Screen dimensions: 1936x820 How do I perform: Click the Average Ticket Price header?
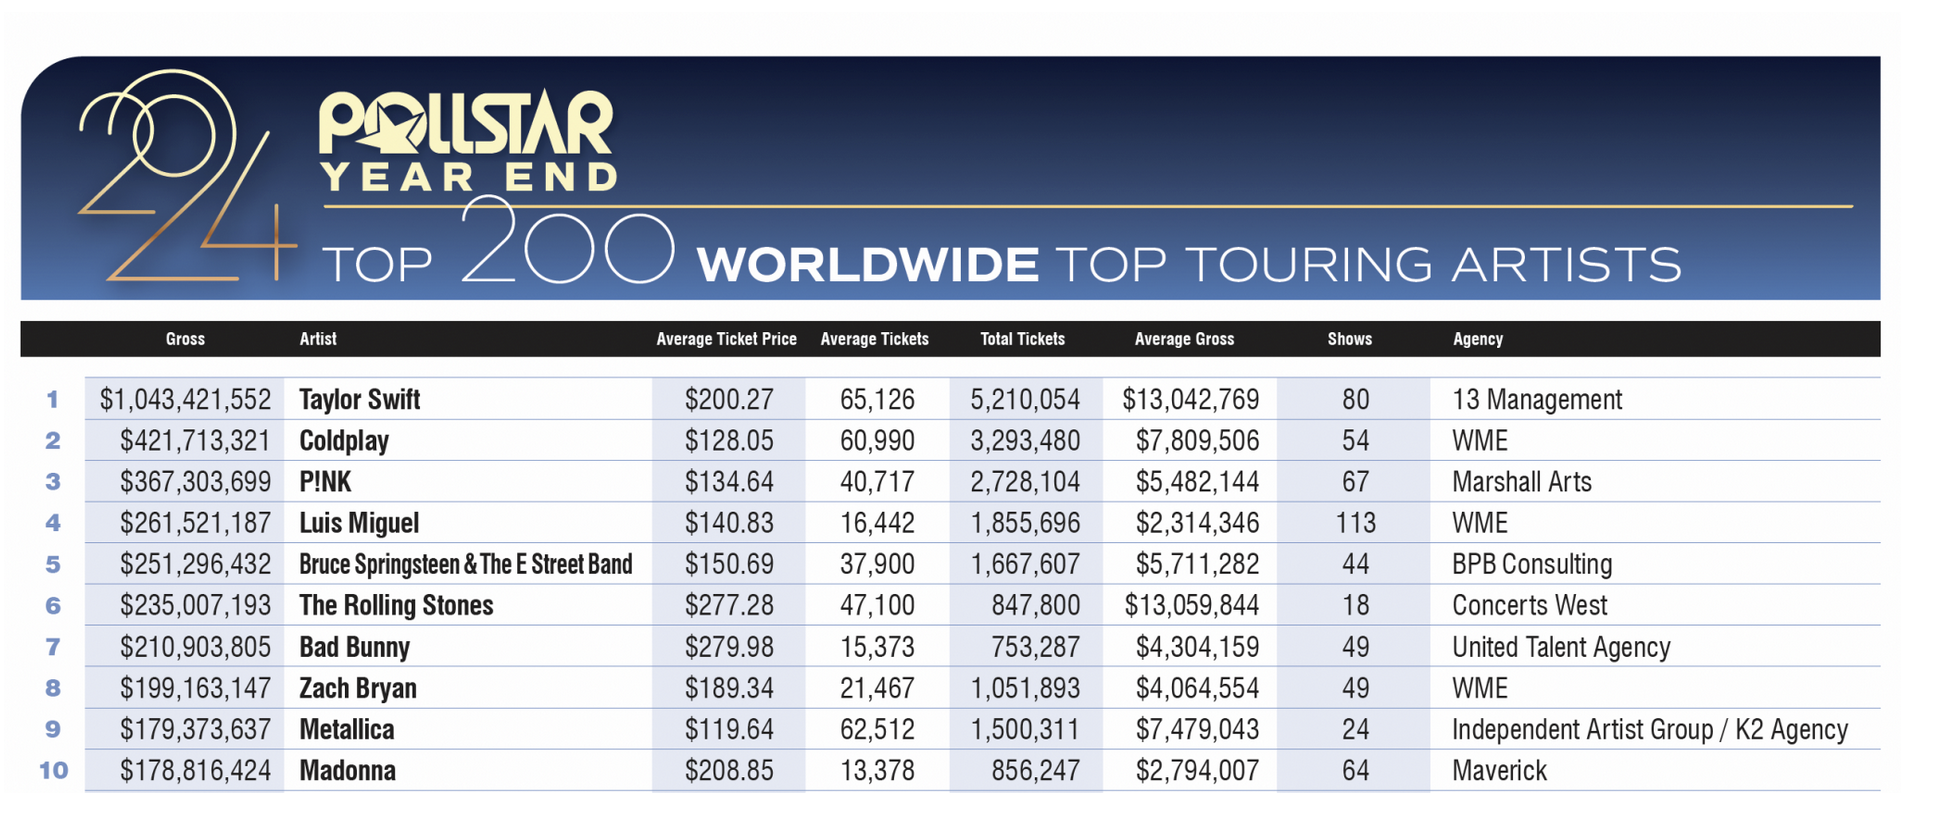tap(726, 339)
